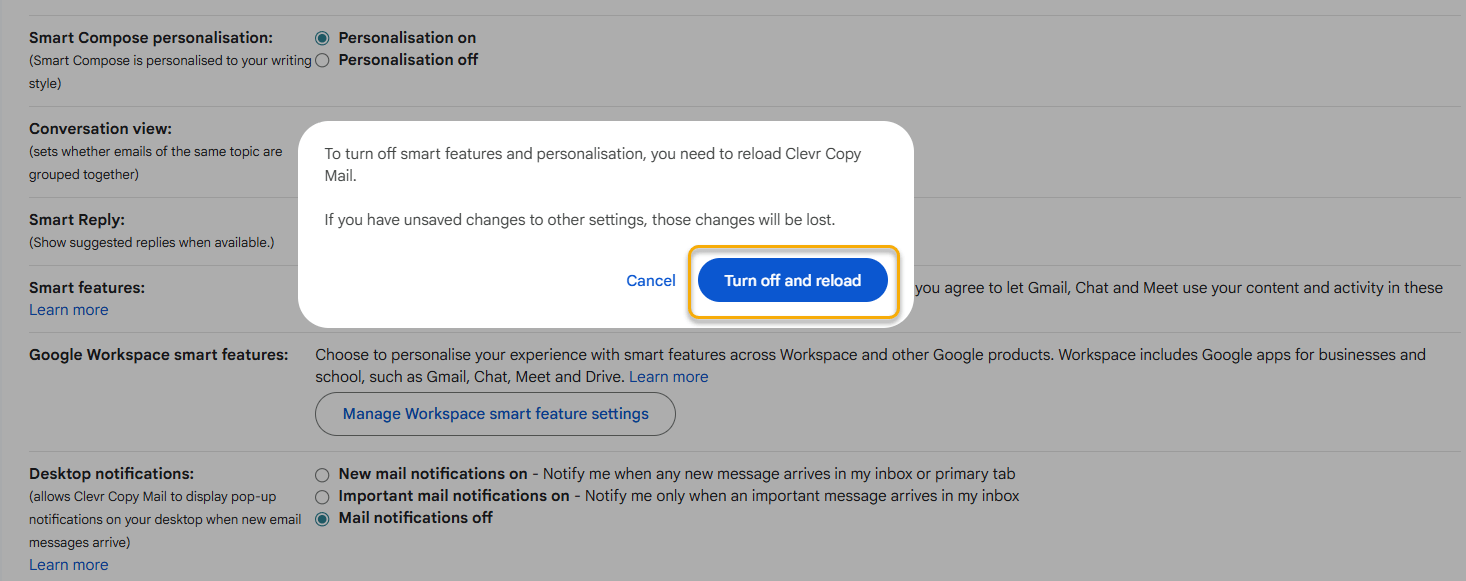Cancel the reload confirmation dialog
Viewport: 1466px width, 581px height.
[x=651, y=281]
